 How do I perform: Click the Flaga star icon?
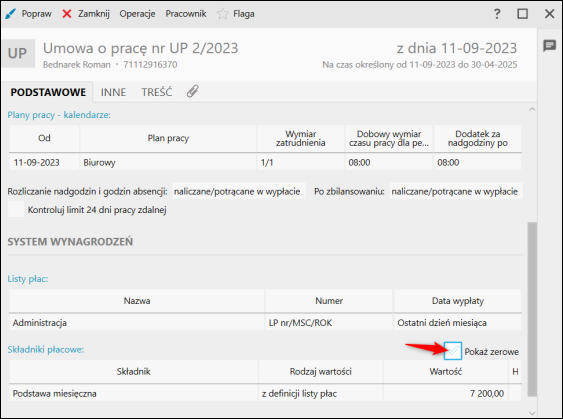click(x=223, y=14)
